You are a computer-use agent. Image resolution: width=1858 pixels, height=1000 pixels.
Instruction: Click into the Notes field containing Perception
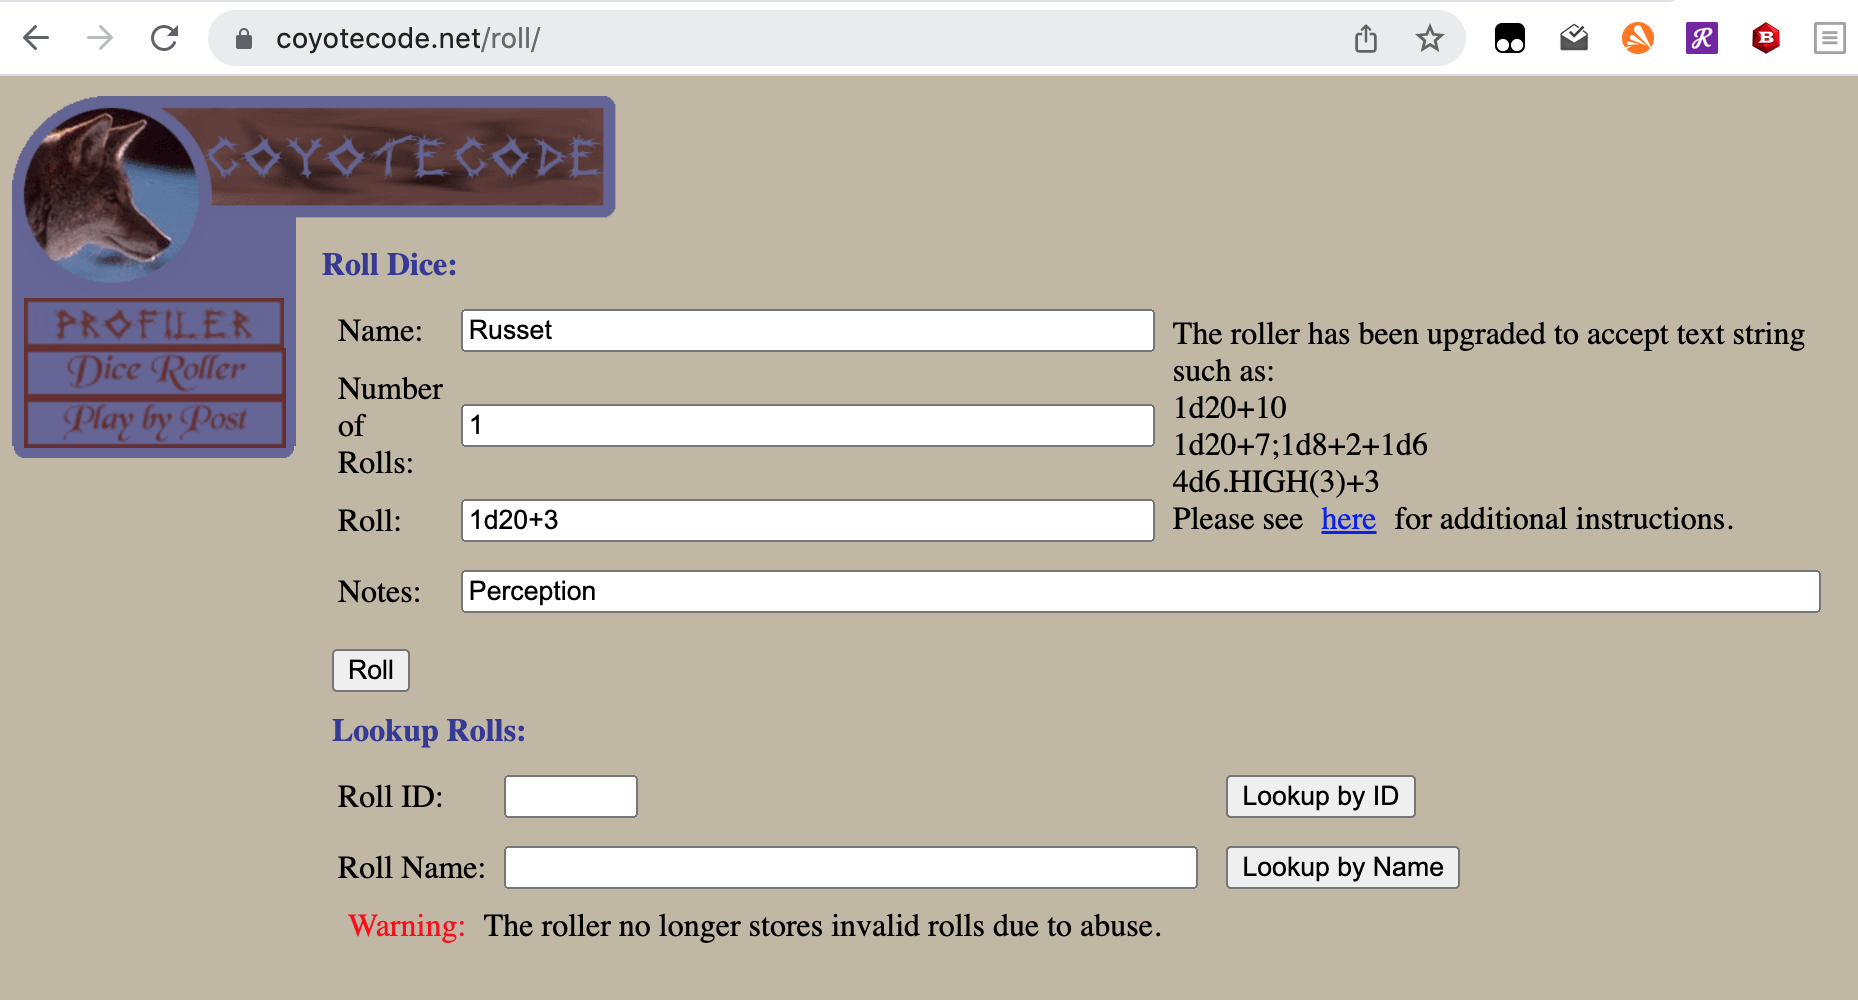pyautogui.click(x=1139, y=591)
